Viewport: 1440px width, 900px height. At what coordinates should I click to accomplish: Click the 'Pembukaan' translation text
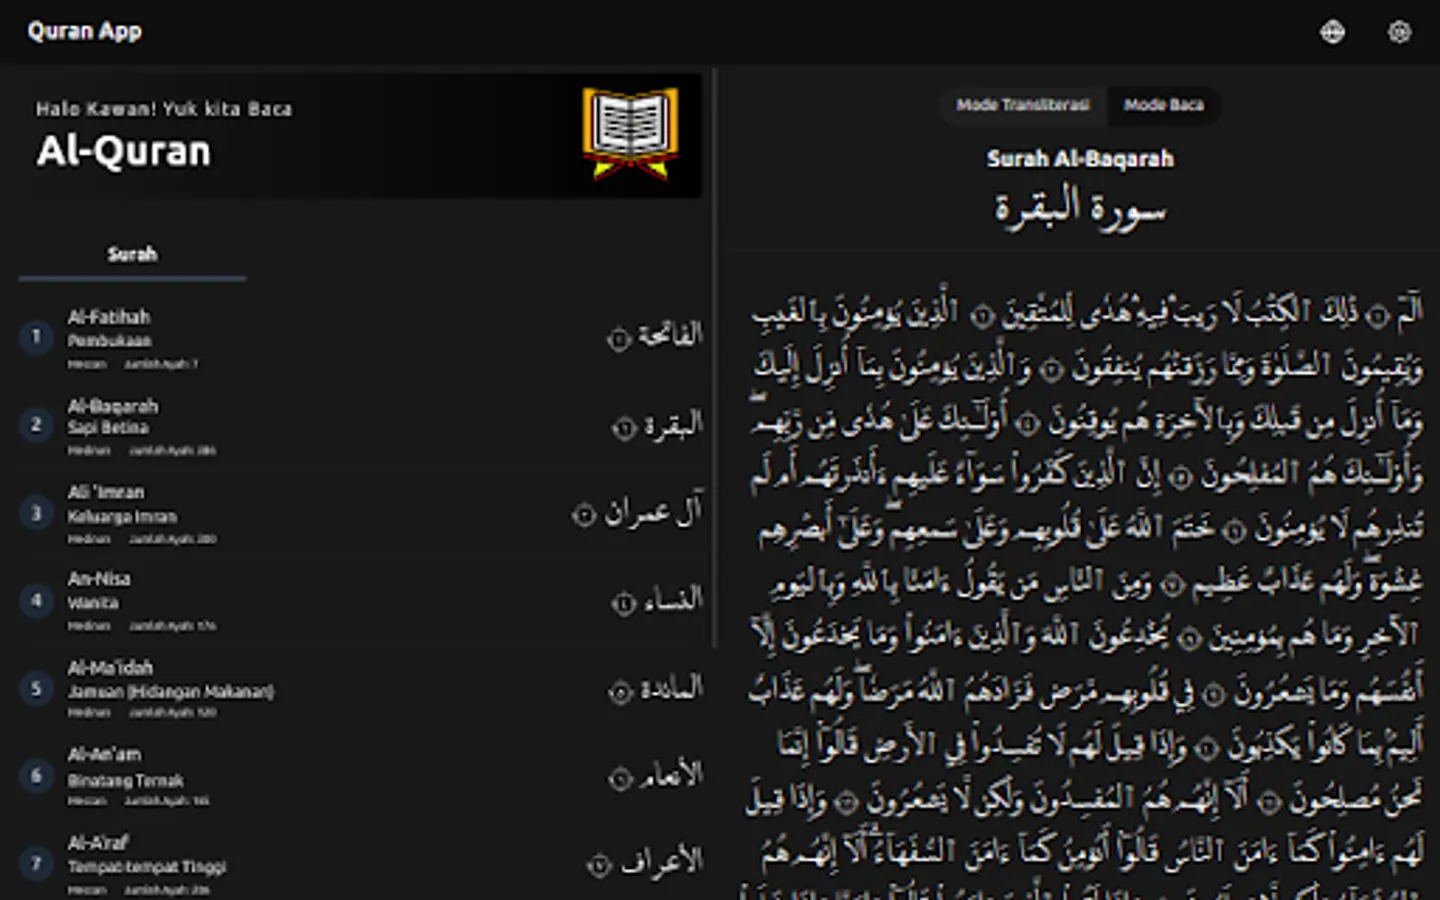tap(109, 341)
